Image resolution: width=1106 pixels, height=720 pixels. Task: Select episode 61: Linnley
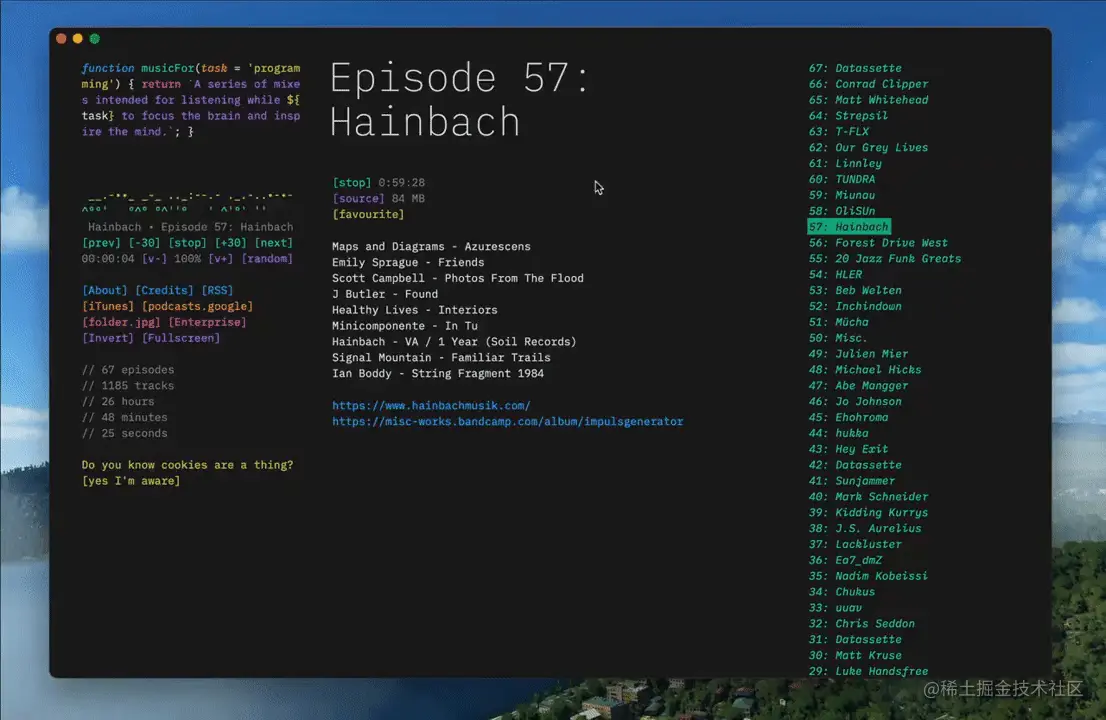pyautogui.click(x=845, y=164)
